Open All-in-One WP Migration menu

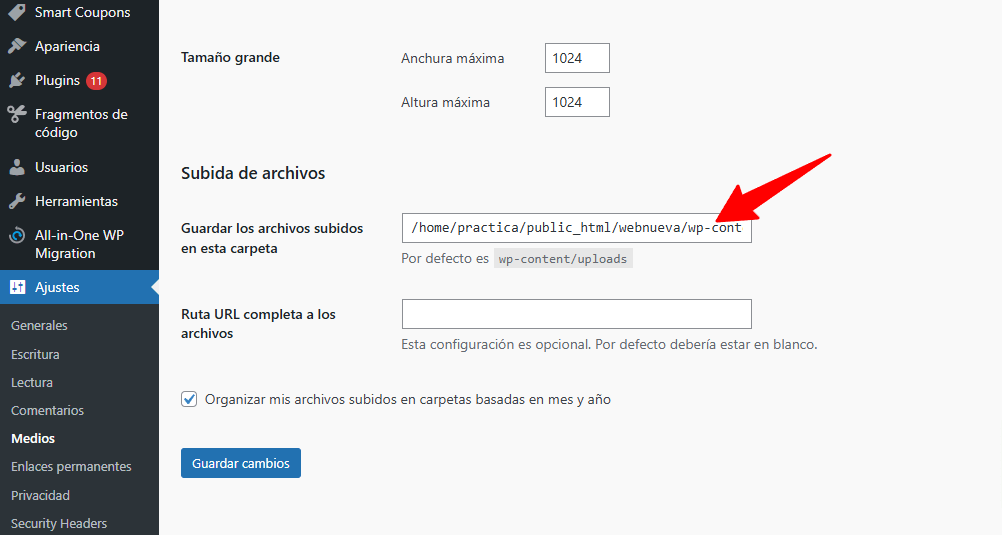tap(79, 244)
